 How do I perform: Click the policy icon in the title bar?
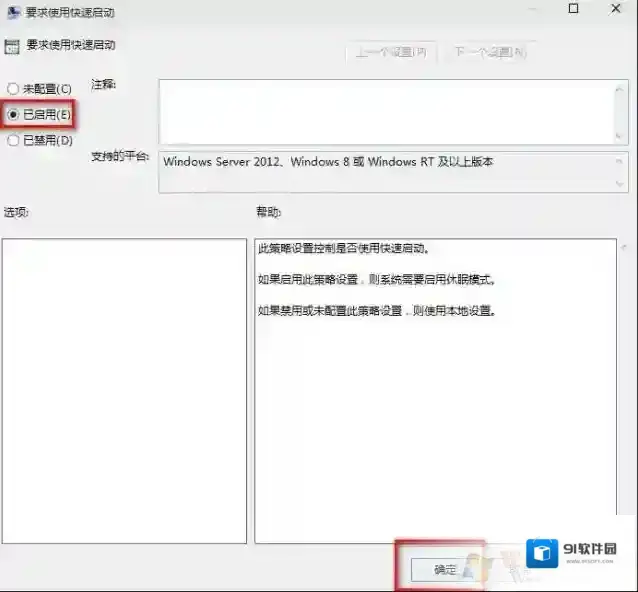click(11, 14)
